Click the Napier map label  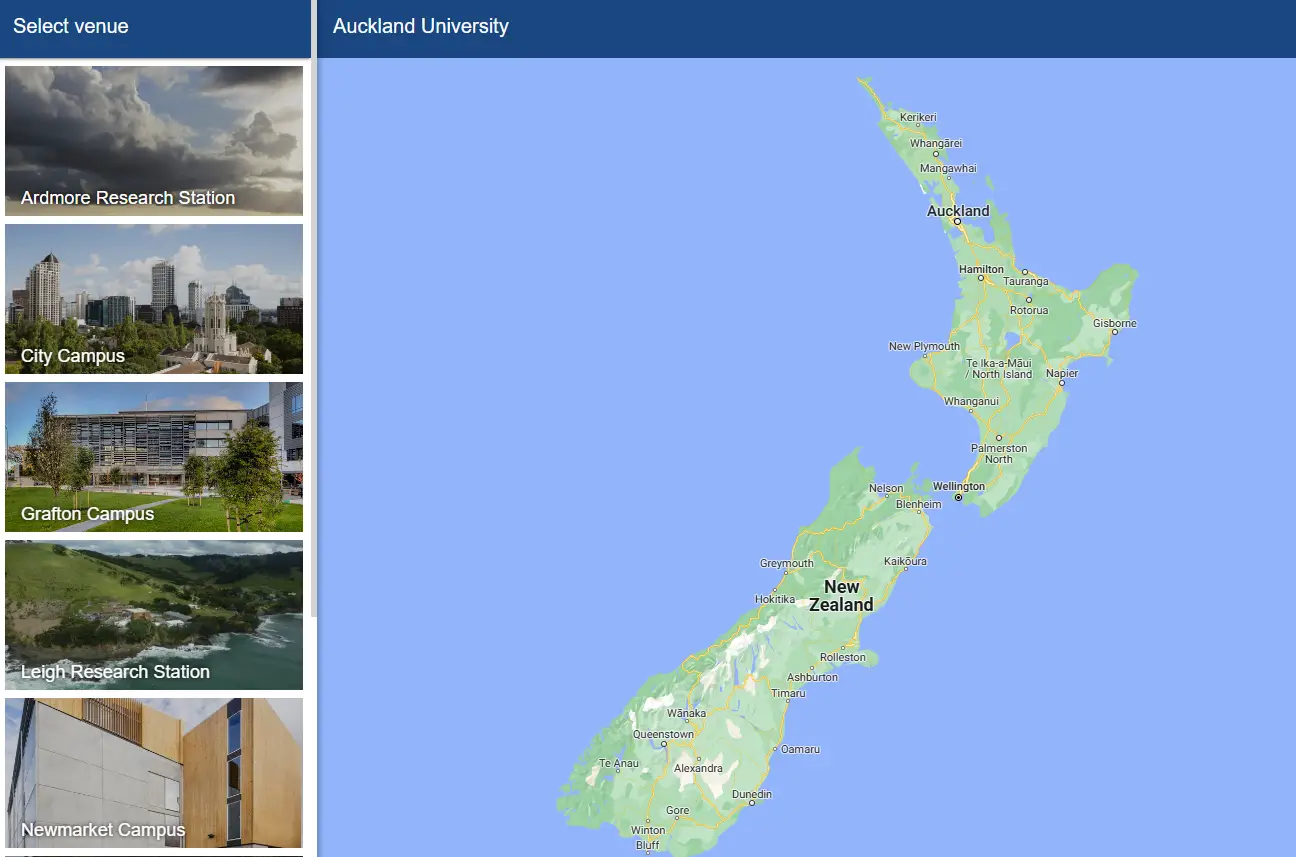point(1062,374)
